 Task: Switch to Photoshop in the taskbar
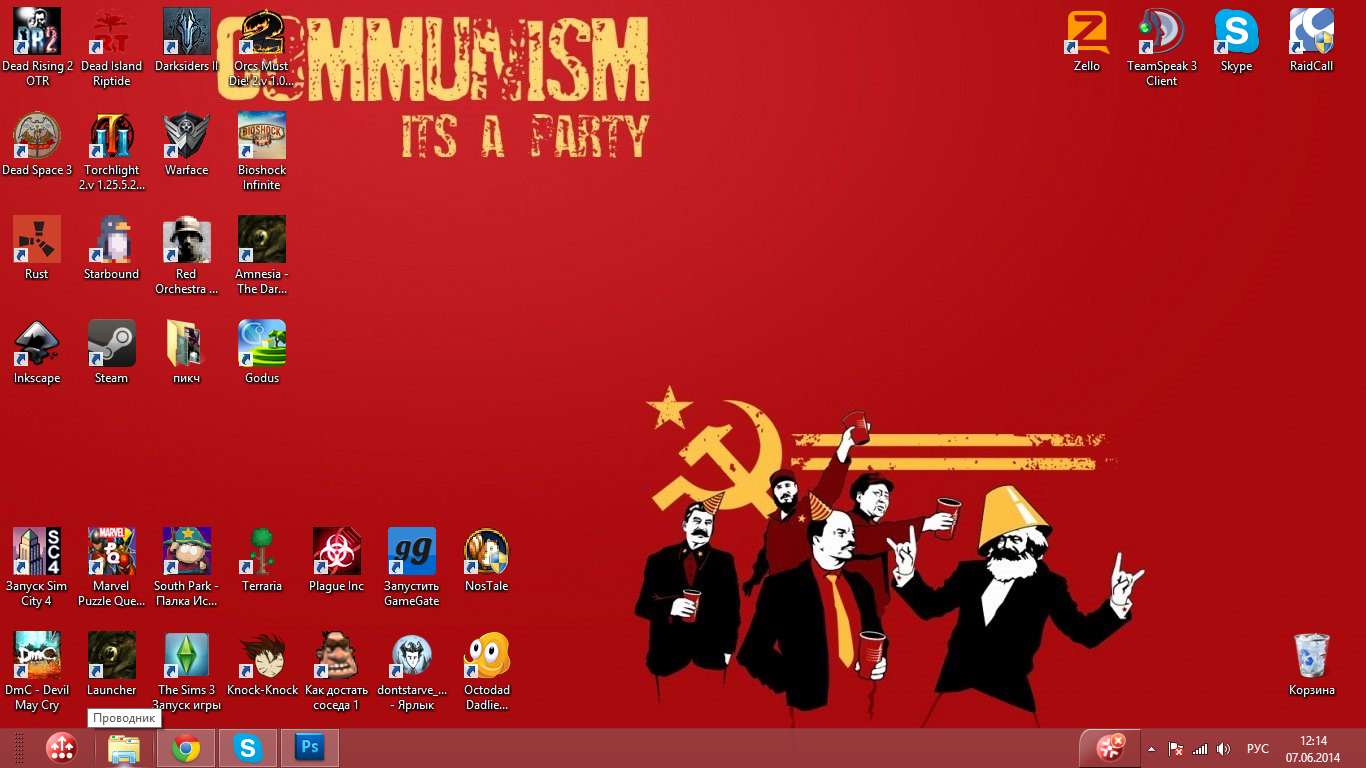310,748
